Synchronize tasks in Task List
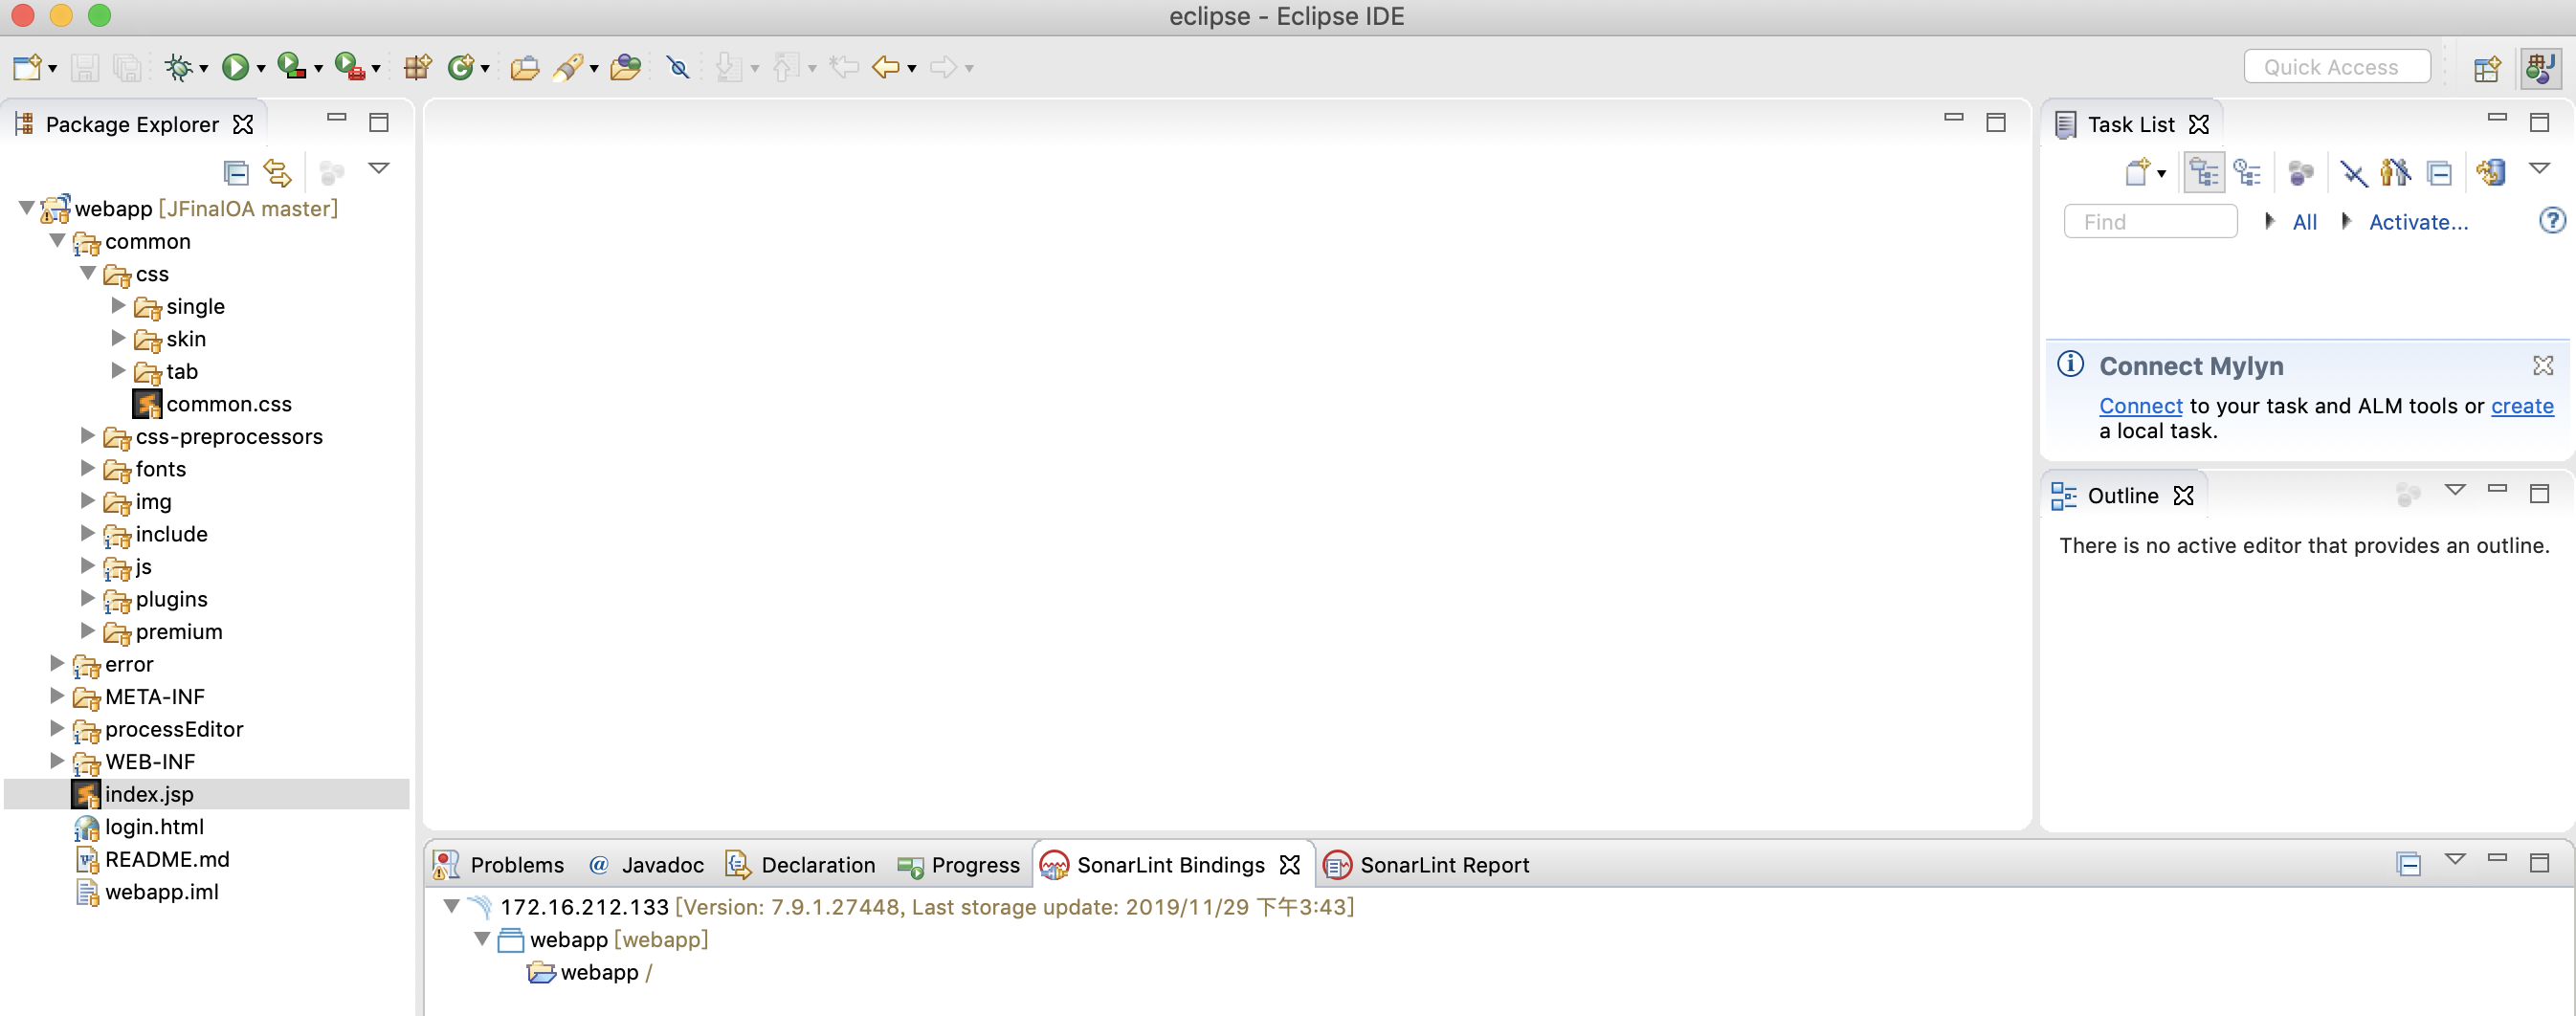 (x=2492, y=172)
